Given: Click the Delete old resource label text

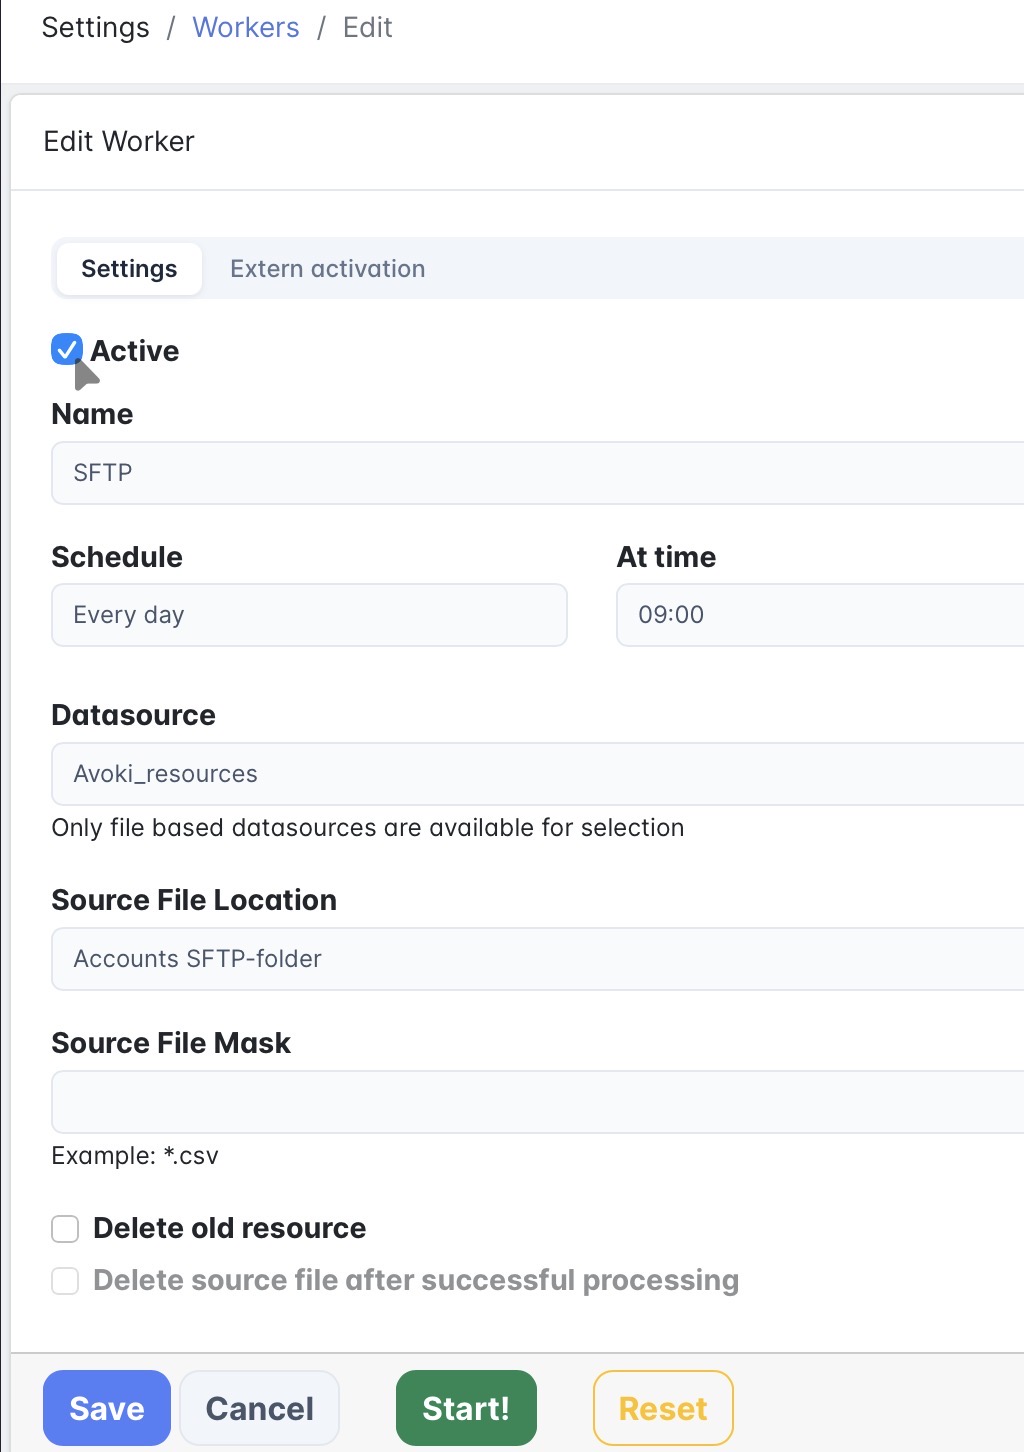Looking at the screenshot, I should click(229, 1228).
